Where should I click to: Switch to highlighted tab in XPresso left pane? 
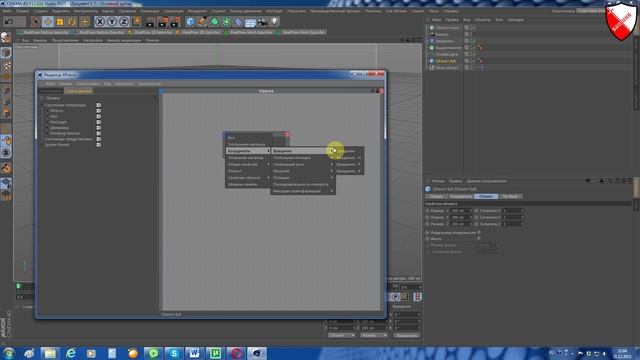point(78,91)
